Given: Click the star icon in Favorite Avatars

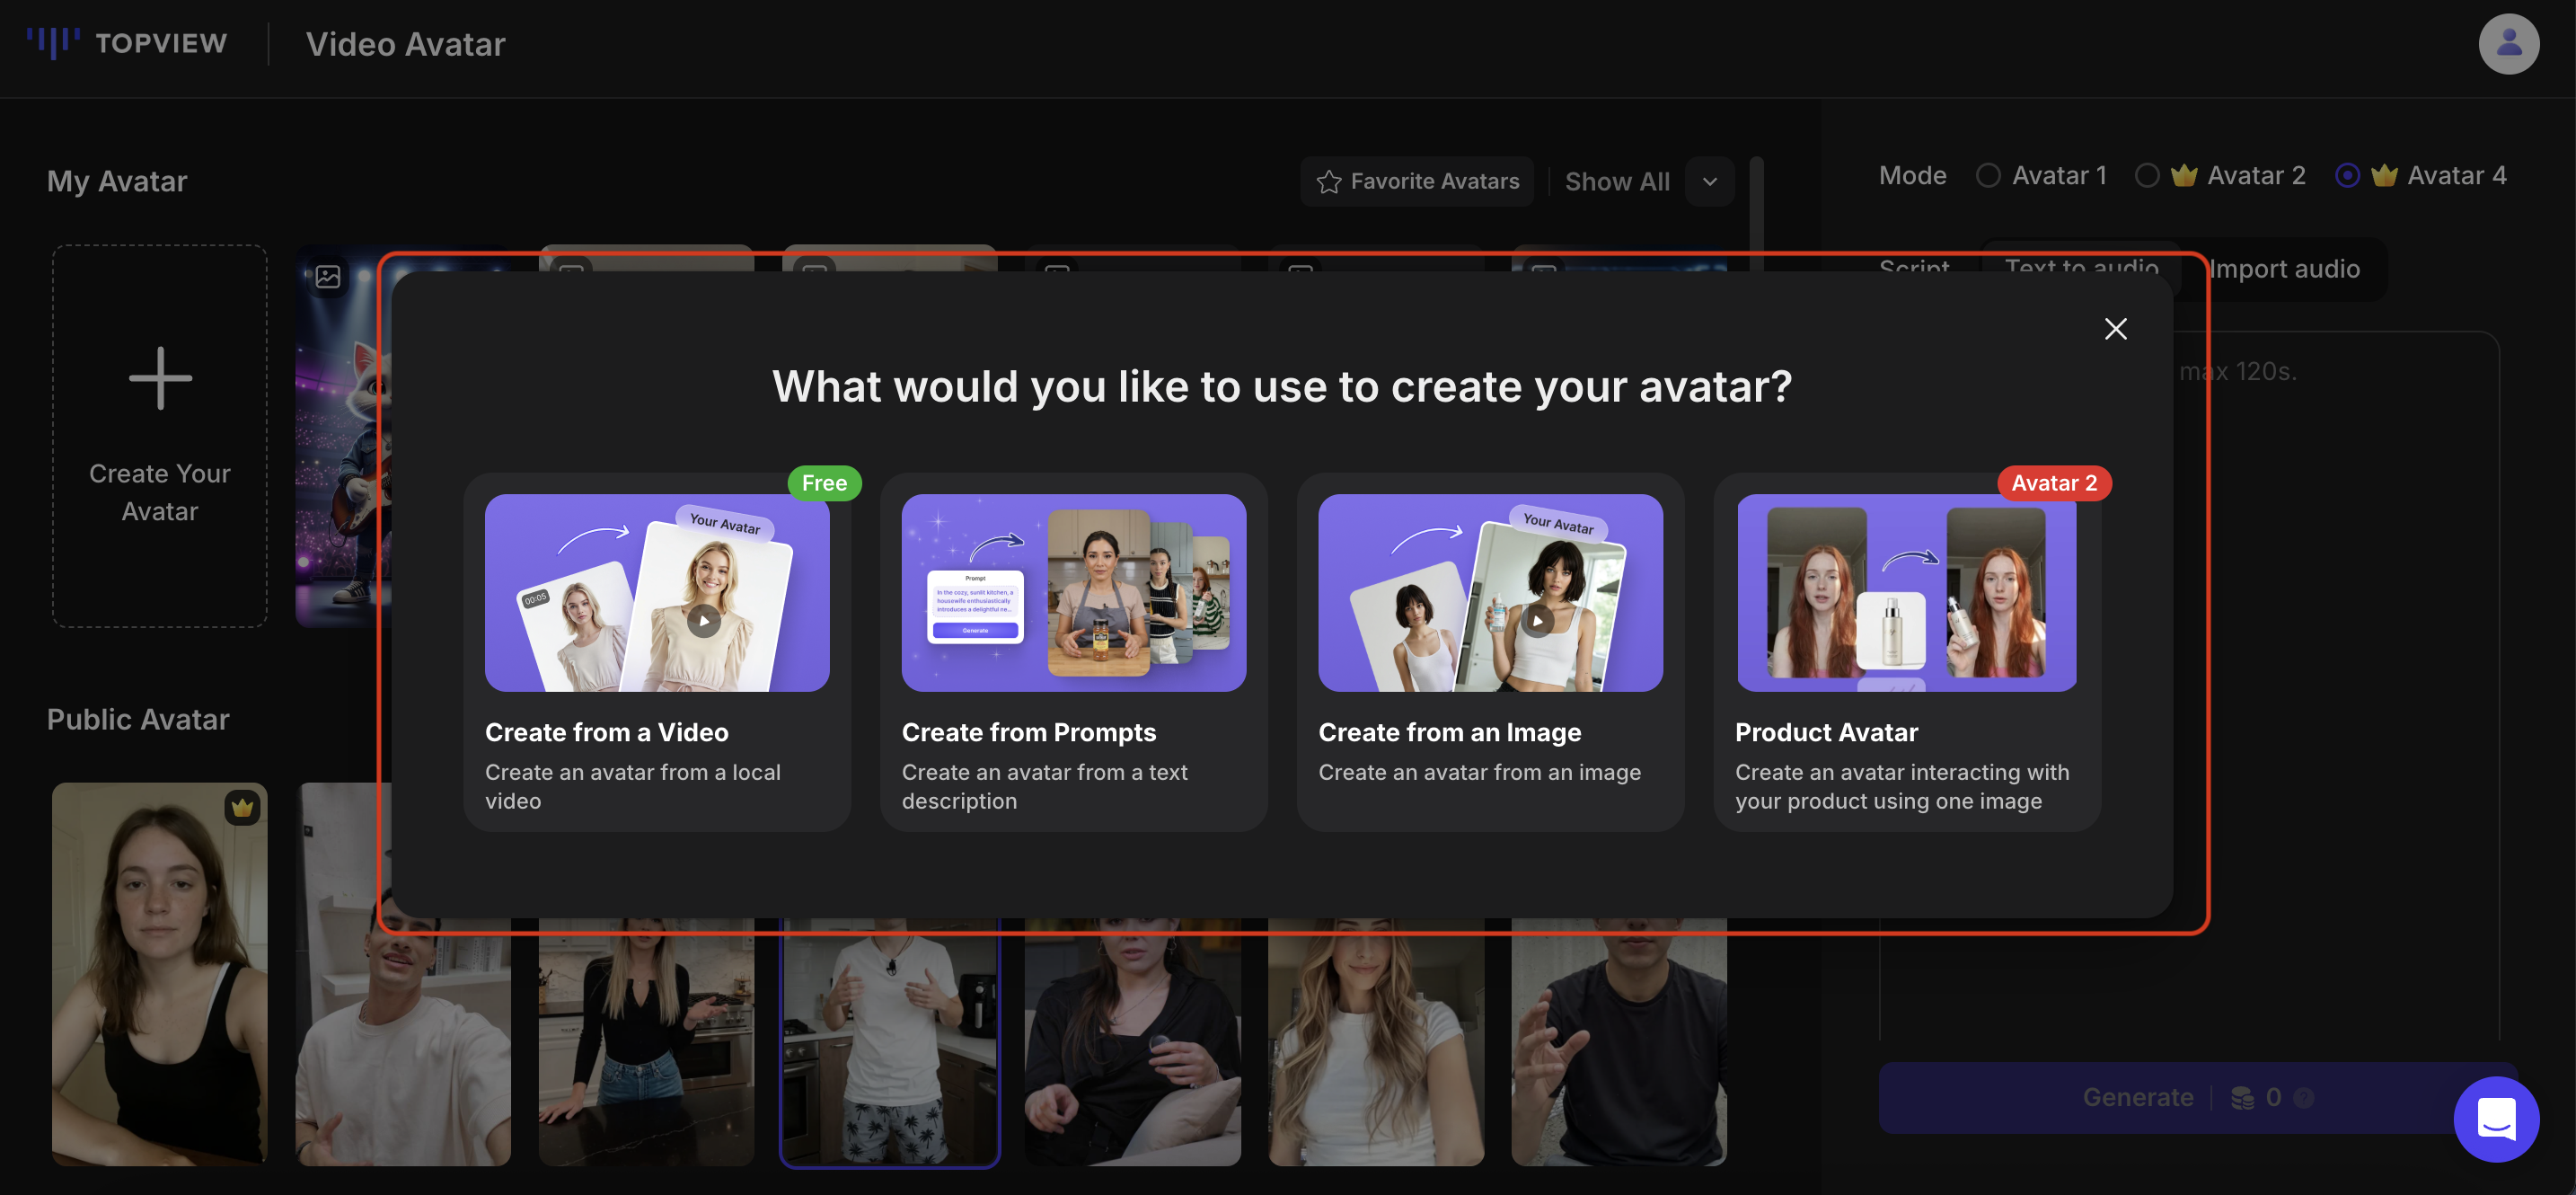Looking at the screenshot, I should tap(1328, 181).
